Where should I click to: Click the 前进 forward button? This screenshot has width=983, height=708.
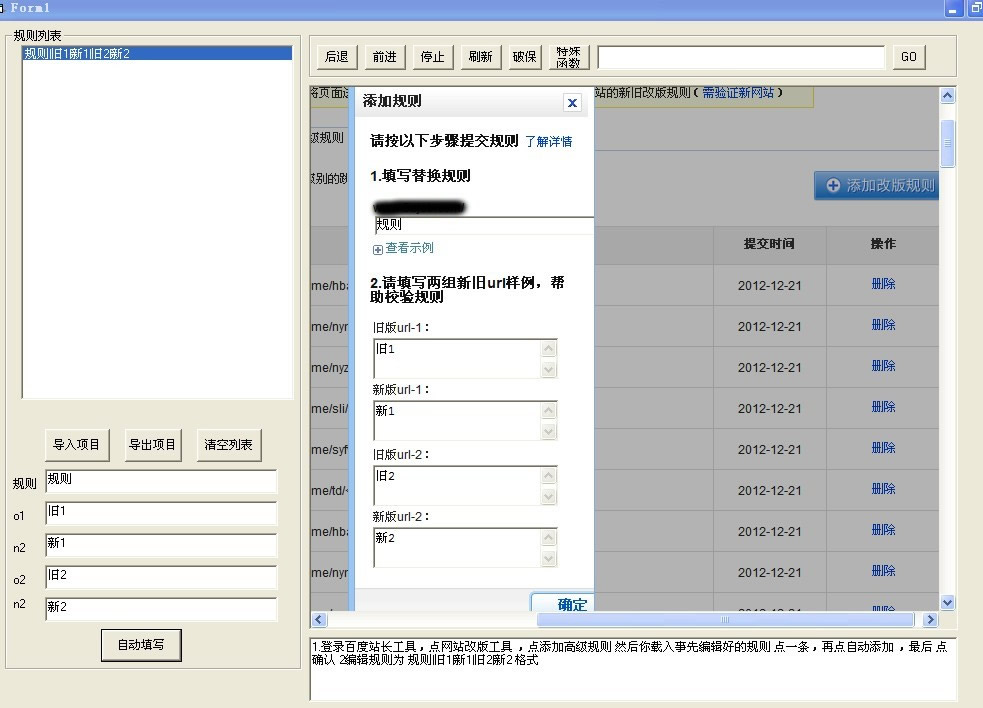click(385, 57)
